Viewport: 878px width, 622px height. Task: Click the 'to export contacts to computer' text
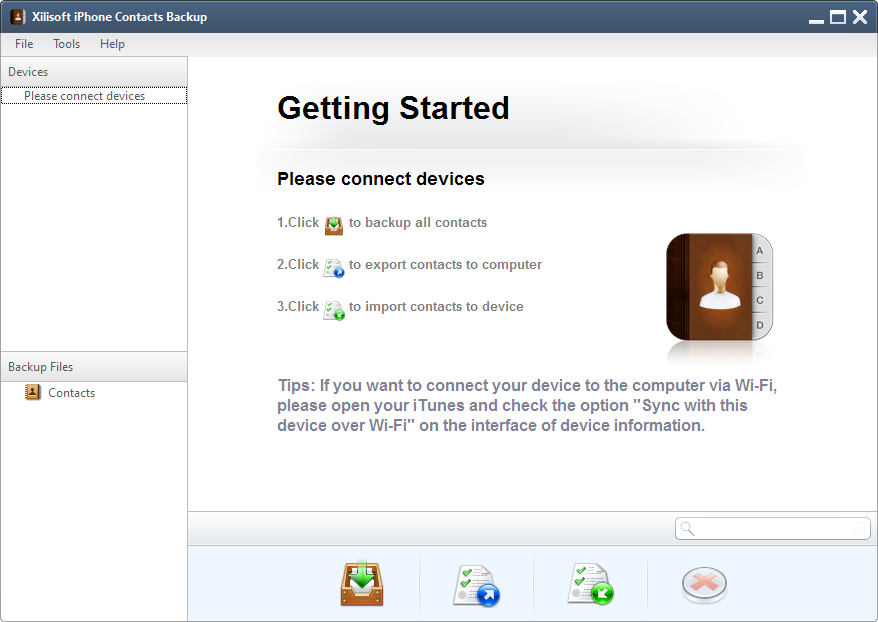click(x=445, y=264)
